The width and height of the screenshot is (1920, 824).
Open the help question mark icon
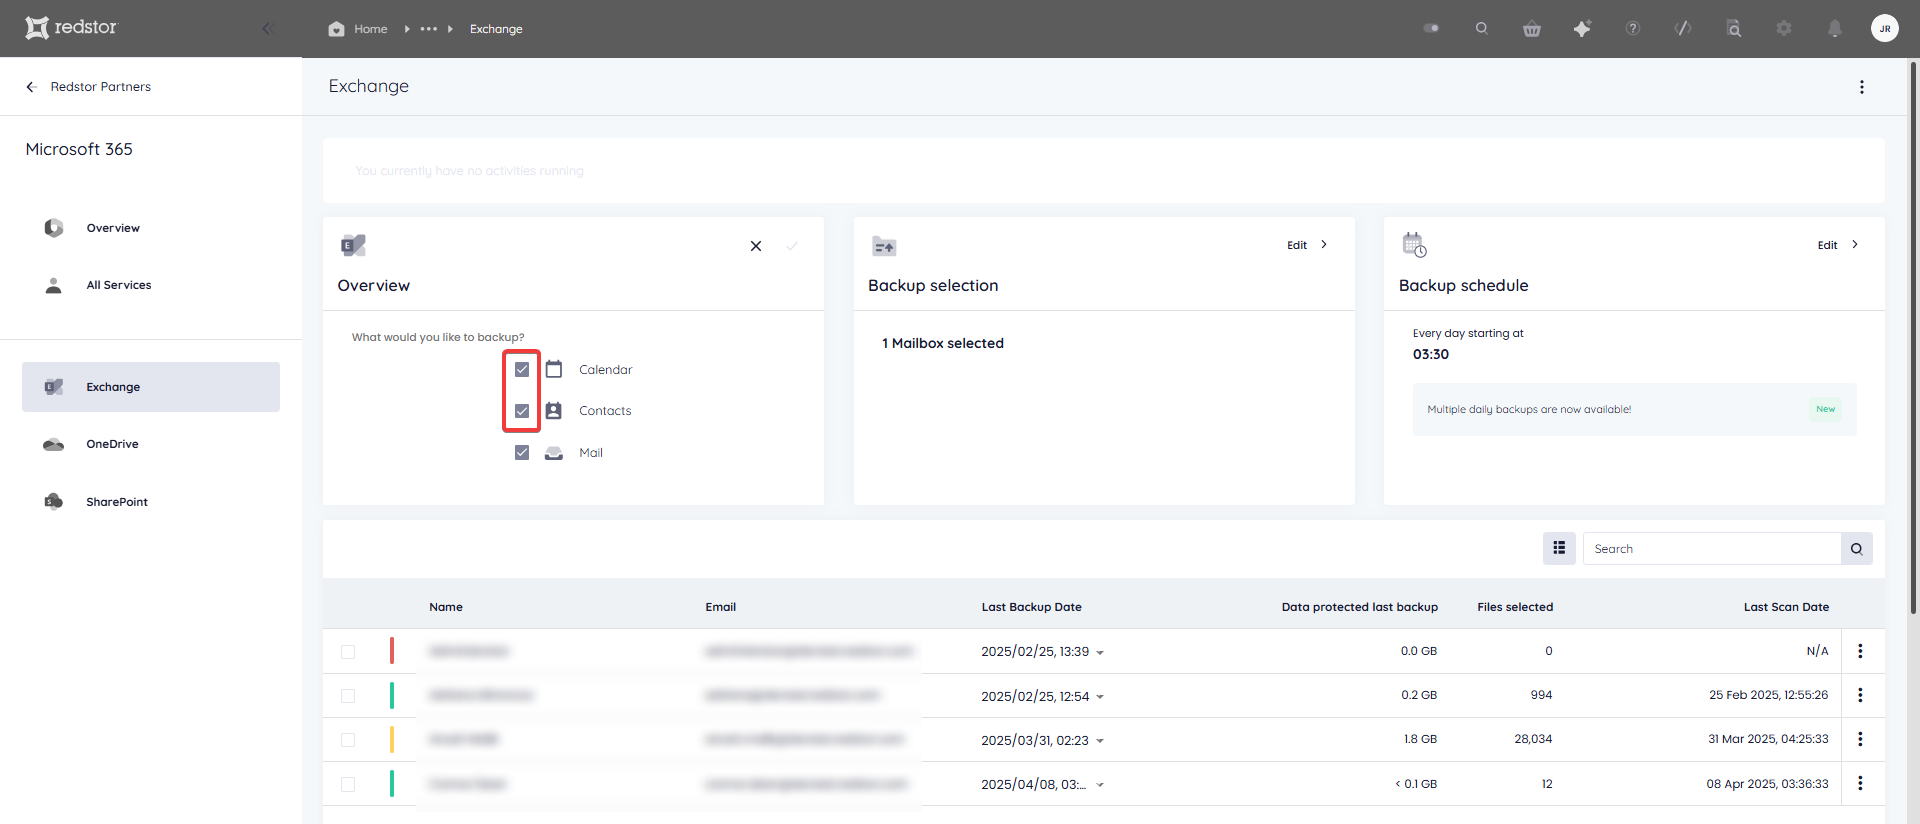[x=1633, y=28]
